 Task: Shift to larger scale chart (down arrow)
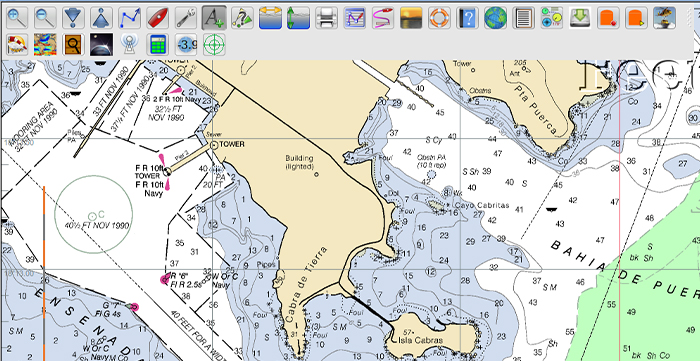pos(73,18)
